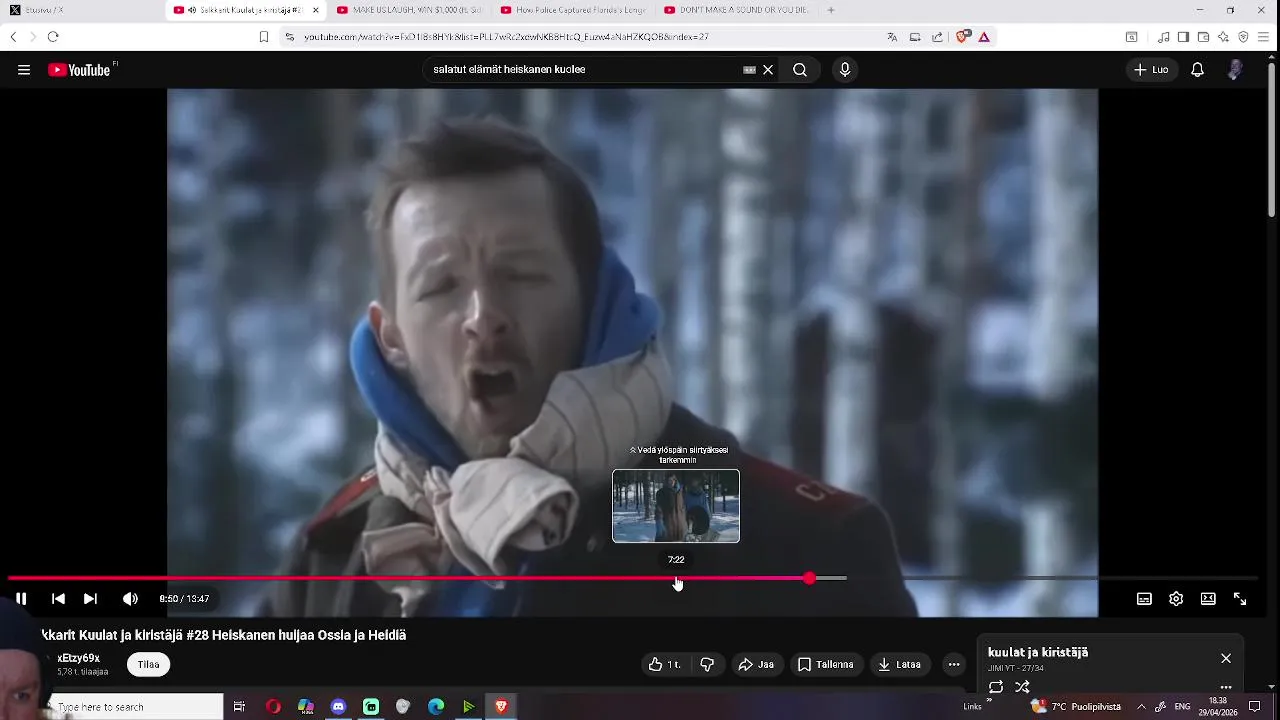Open the player settings gear menu
Image resolution: width=1280 pixels, height=720 pixels.
pyautogui.click(x=1176, y=599)
